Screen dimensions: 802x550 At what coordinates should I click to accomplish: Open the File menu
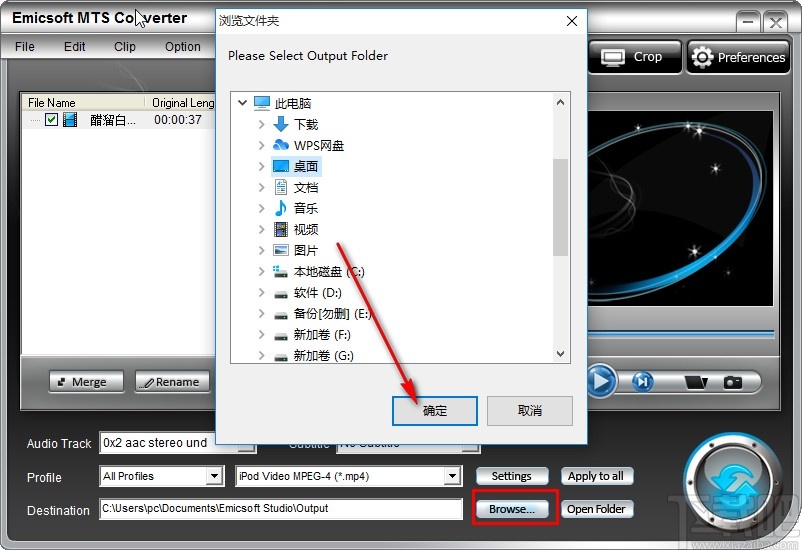(25, 47)
